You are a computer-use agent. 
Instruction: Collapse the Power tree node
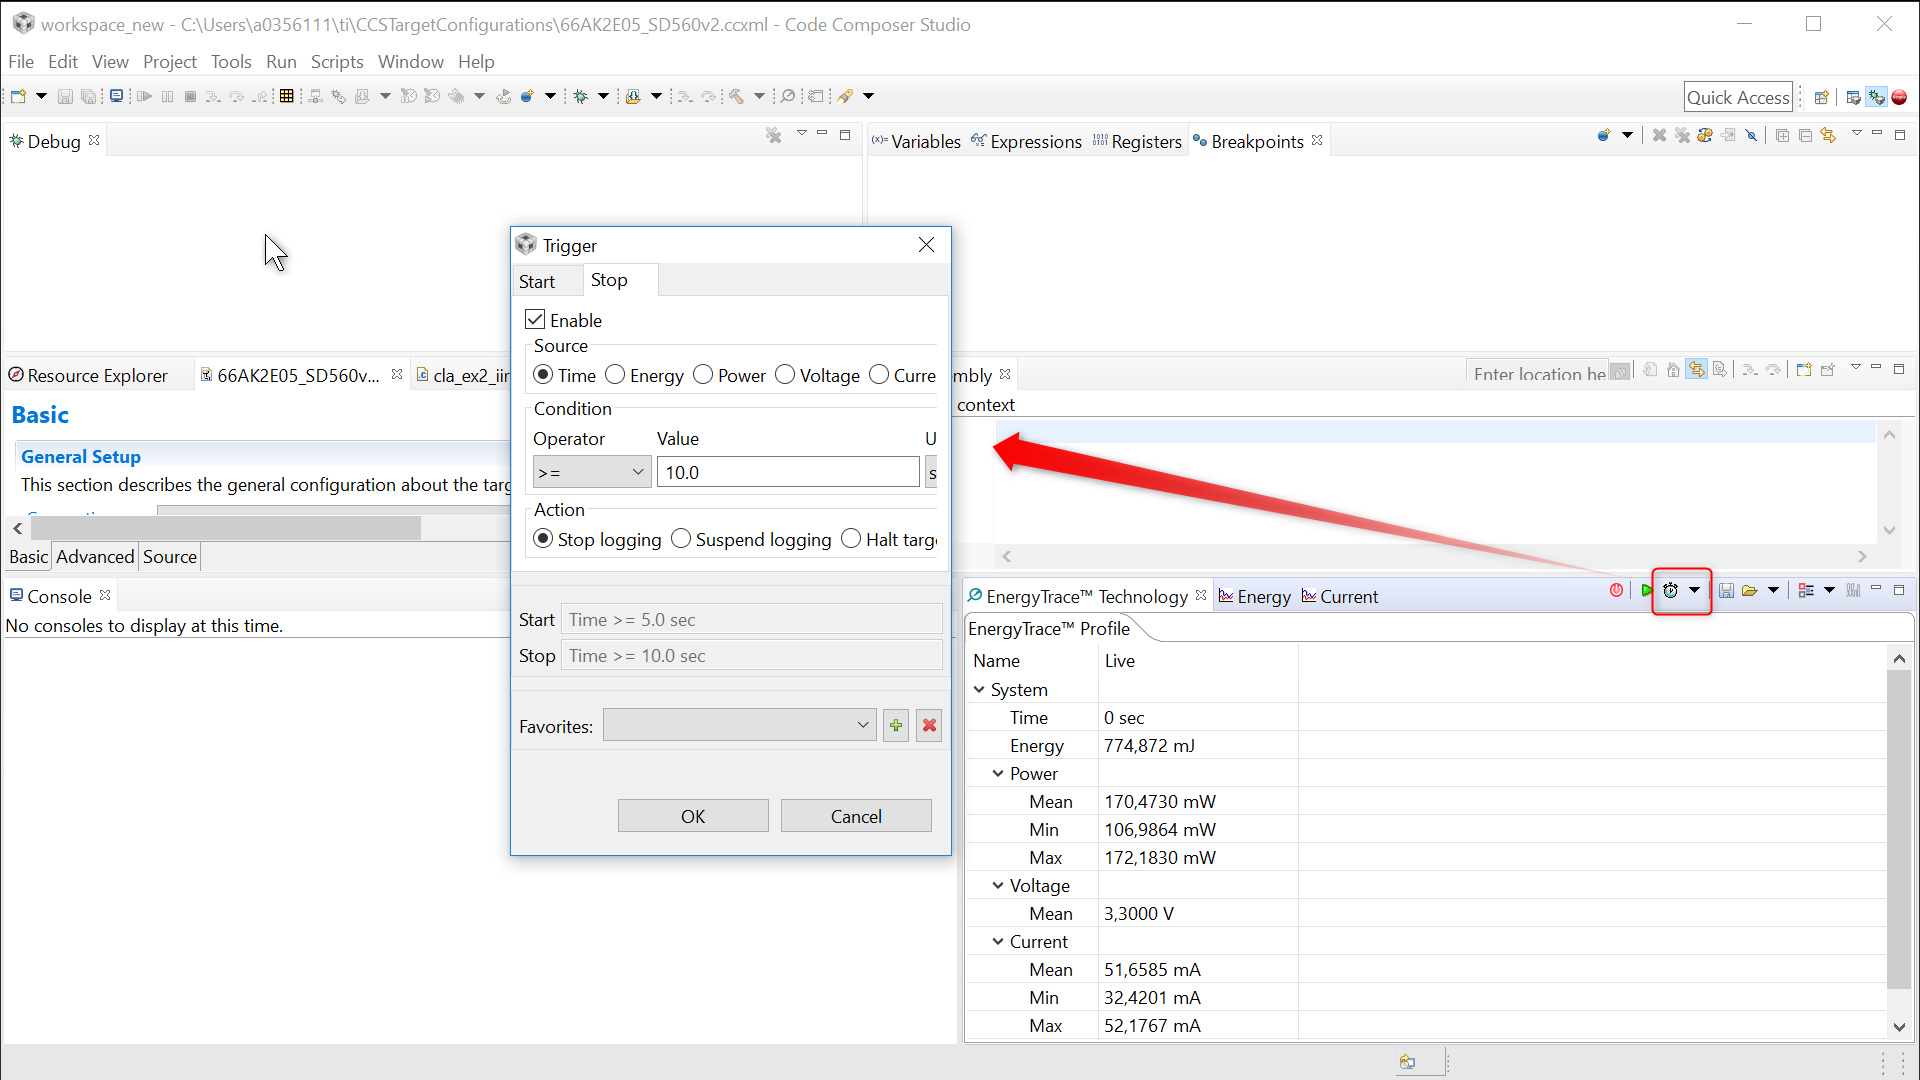tap(998, 774)
